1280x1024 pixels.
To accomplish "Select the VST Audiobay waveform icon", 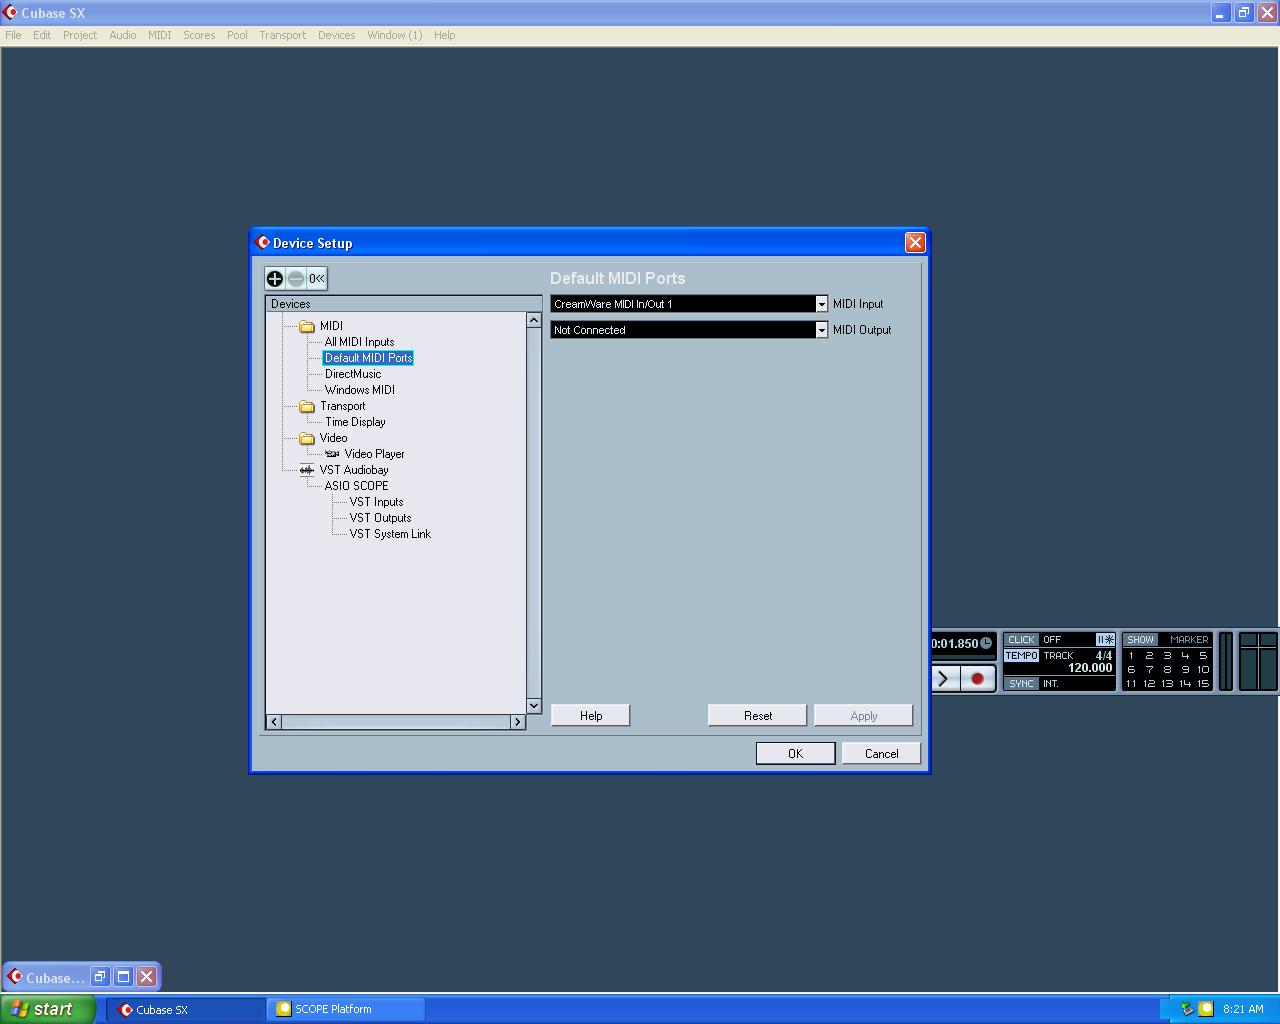I will click(x=307, y=470).
